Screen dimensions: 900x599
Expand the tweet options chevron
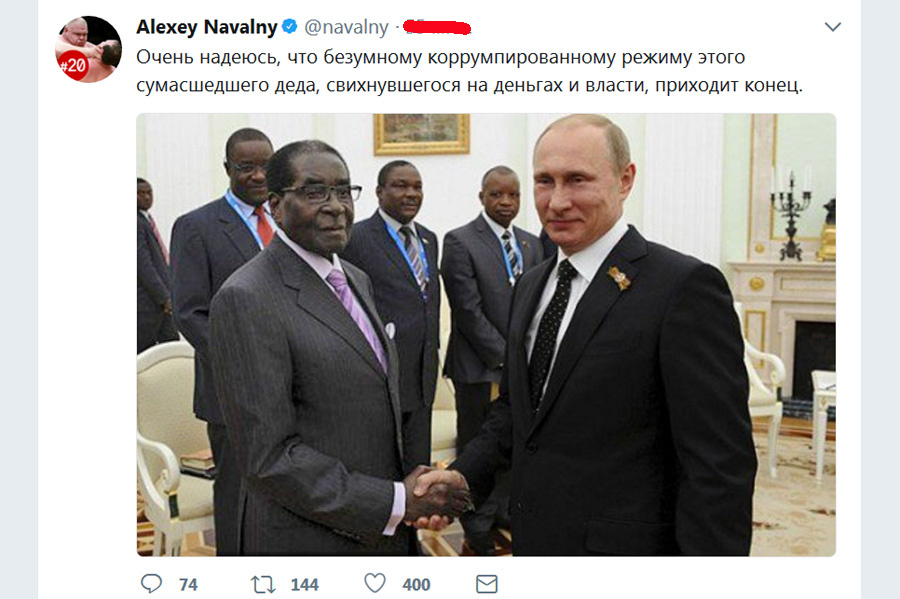(832, 26)
